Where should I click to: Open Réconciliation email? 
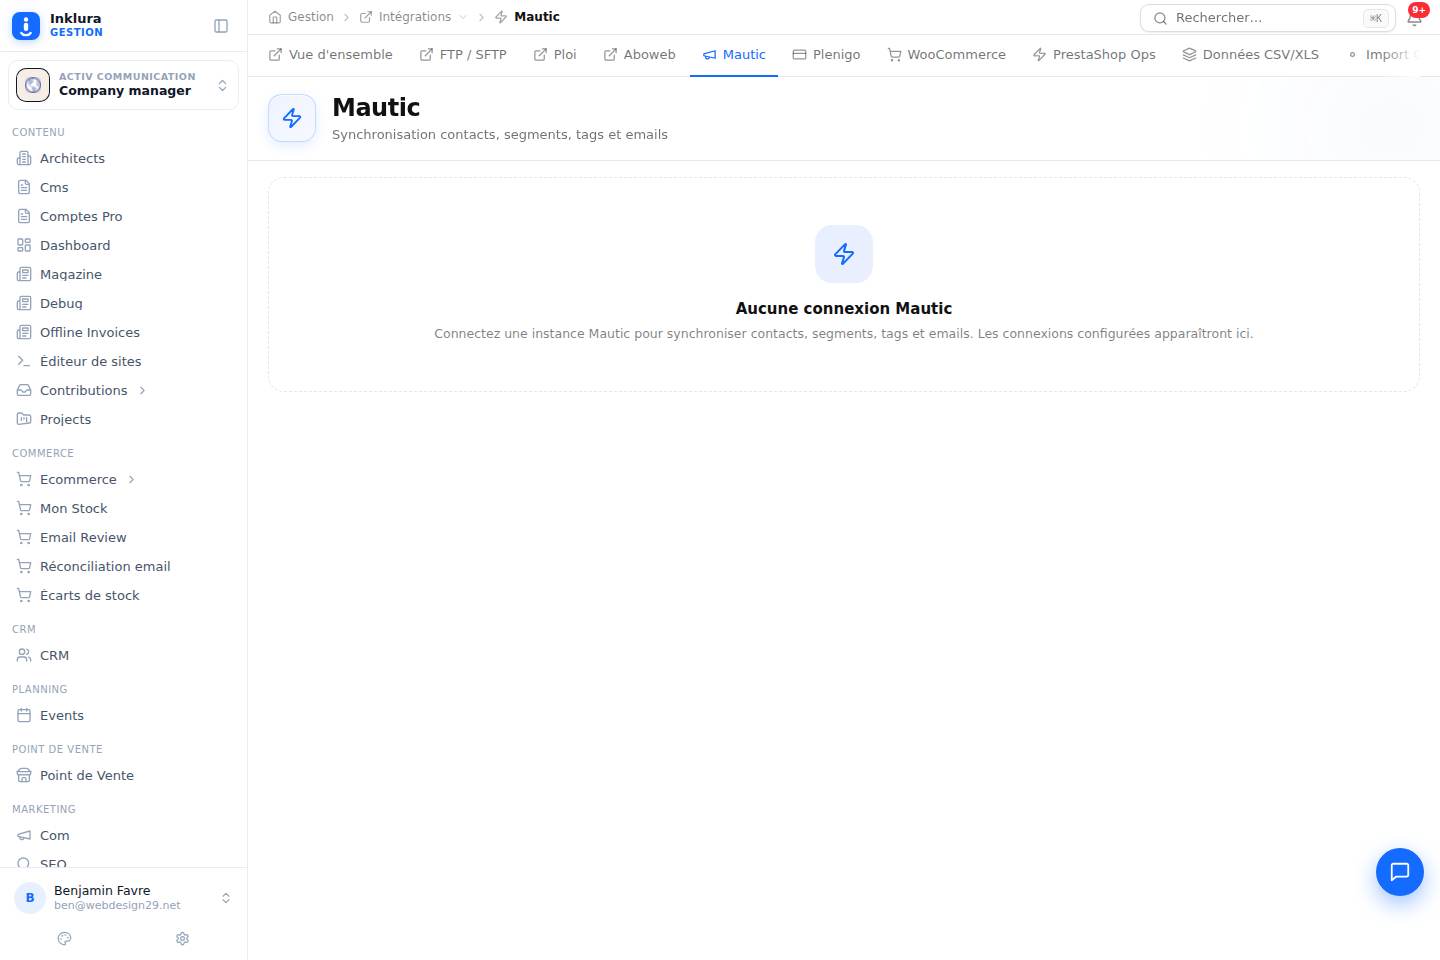[124, 566]
